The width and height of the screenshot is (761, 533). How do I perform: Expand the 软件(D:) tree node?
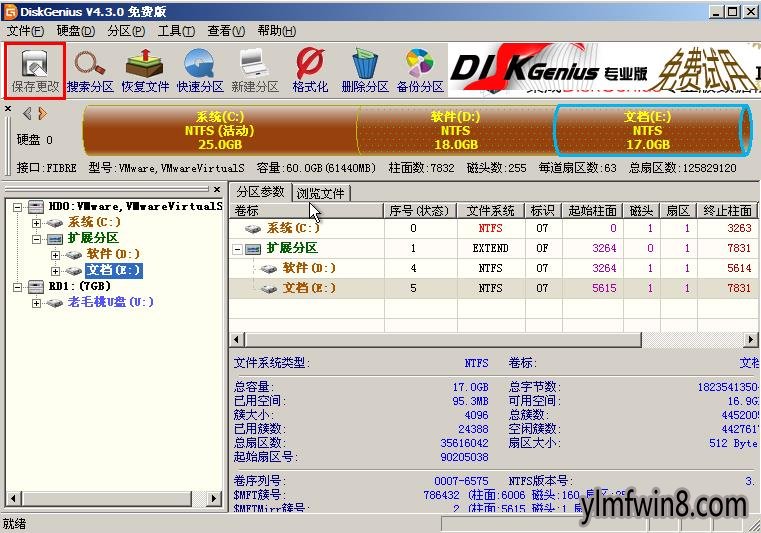55,255
